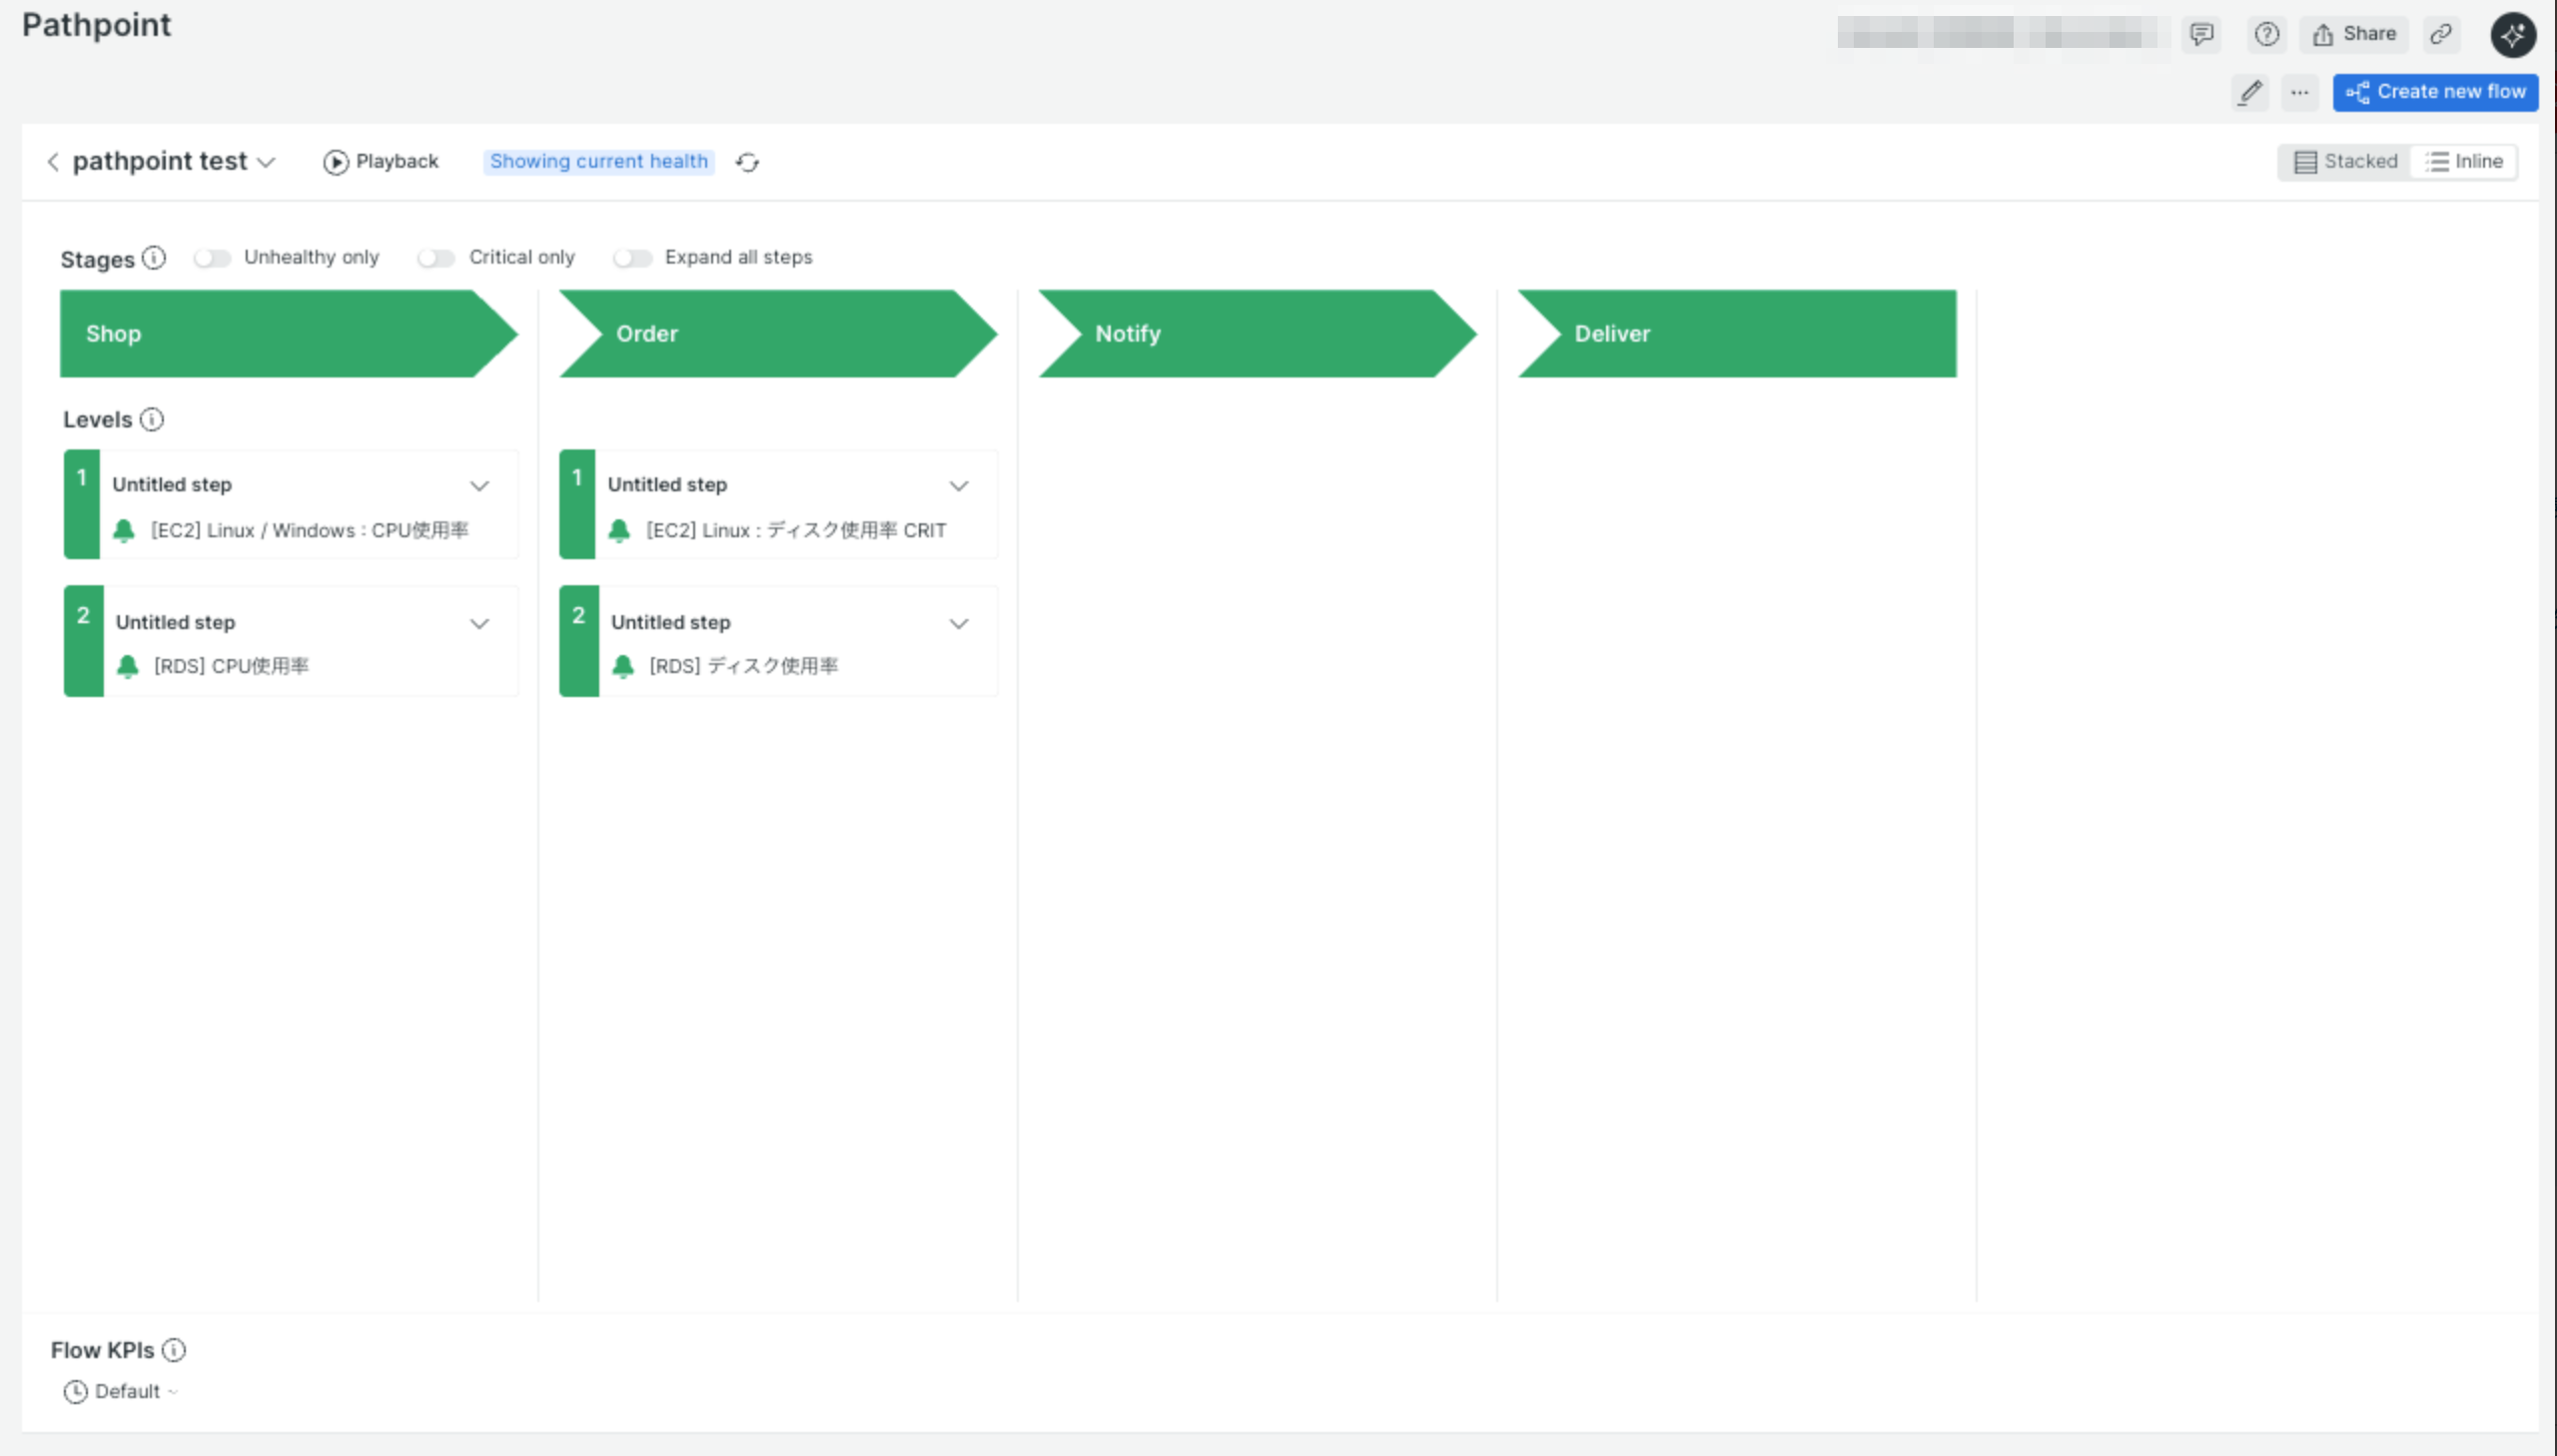Switch to Stacked view

pyautogui.click(x=2345, y=162)
